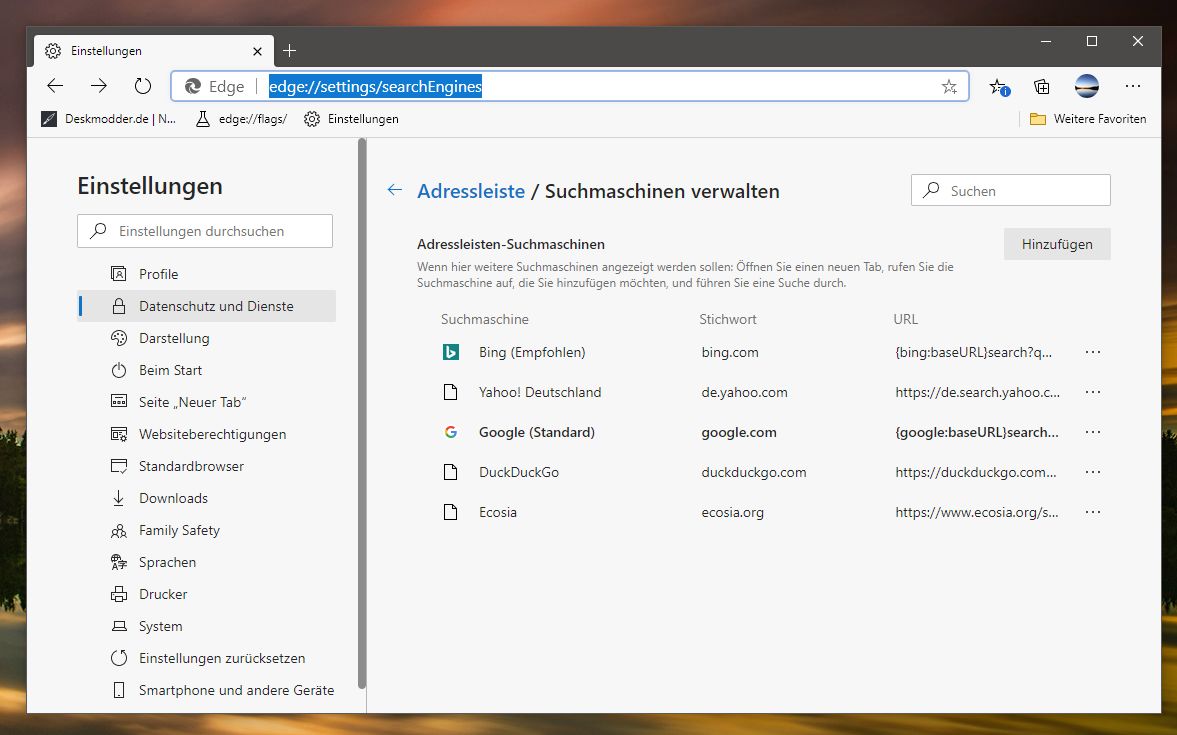Click the settings sidebar vertical scrollbar
Viewport: 1177px width, 735px height.
point(362,413)
